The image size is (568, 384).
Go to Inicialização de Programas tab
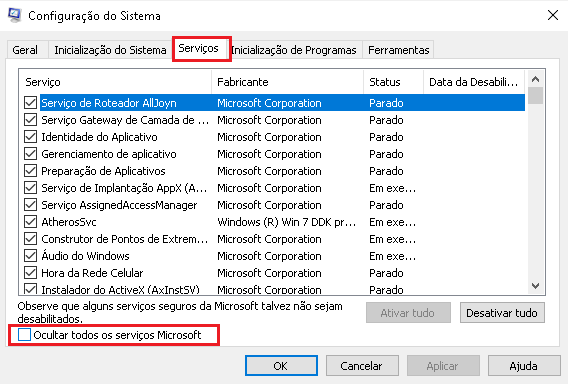[294, 50]
